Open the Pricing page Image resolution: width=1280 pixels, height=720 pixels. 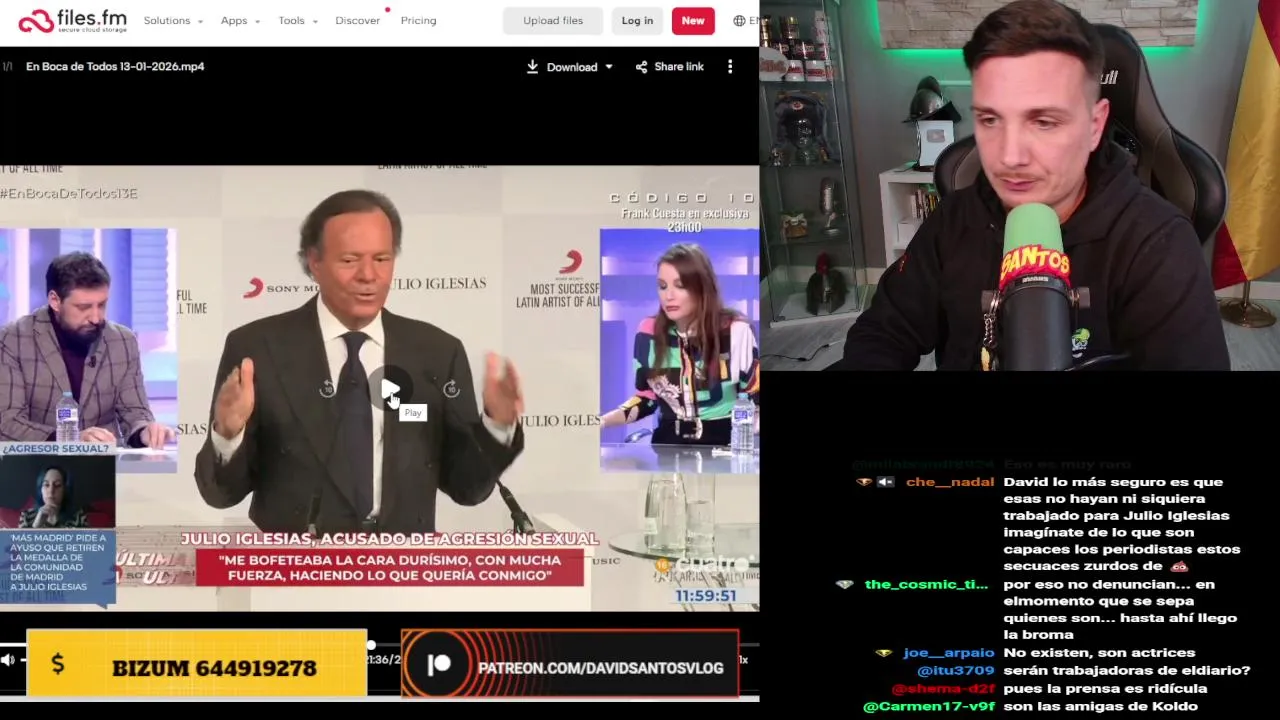point(418,21)
